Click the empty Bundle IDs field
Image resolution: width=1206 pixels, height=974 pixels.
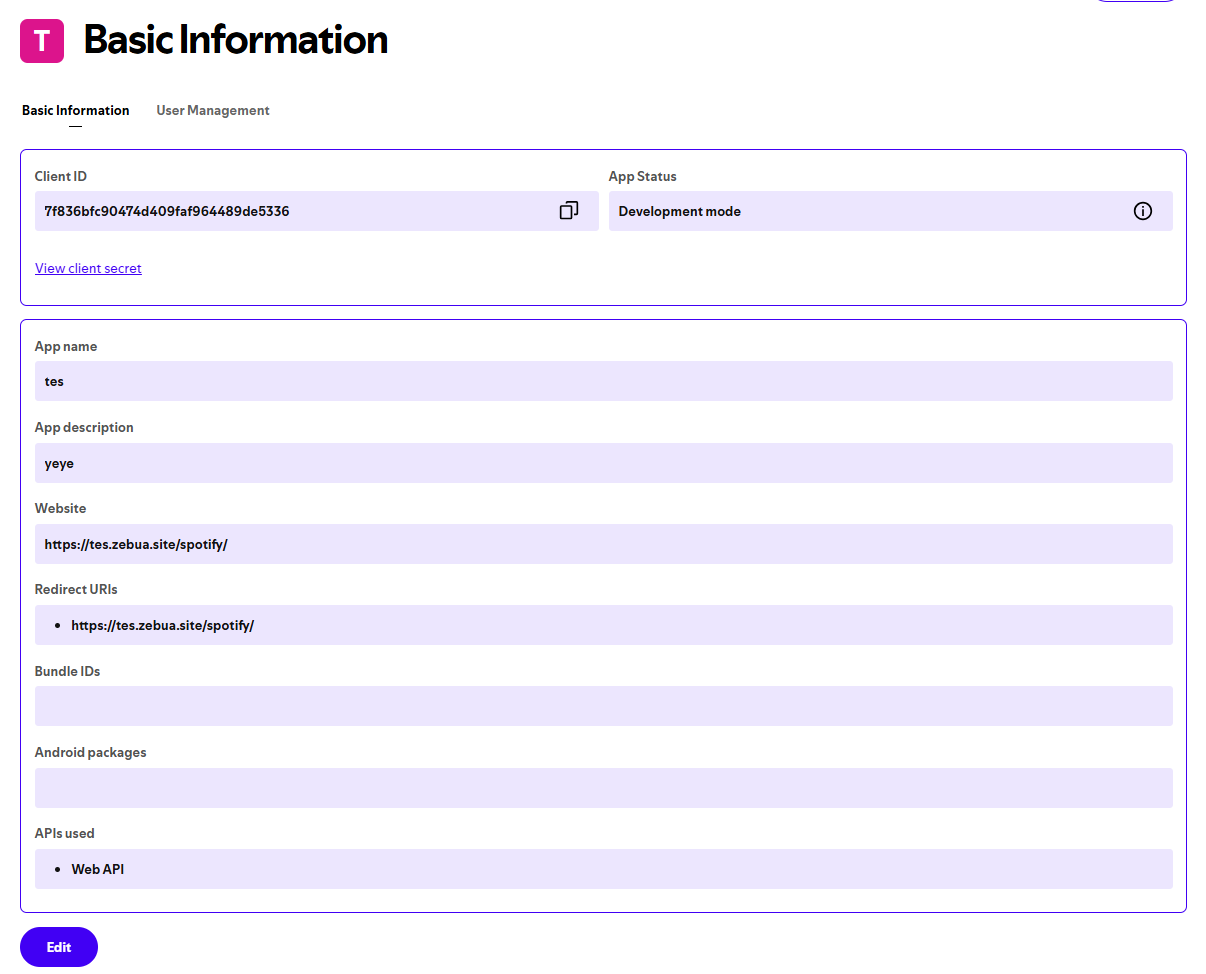pos(603,706)
